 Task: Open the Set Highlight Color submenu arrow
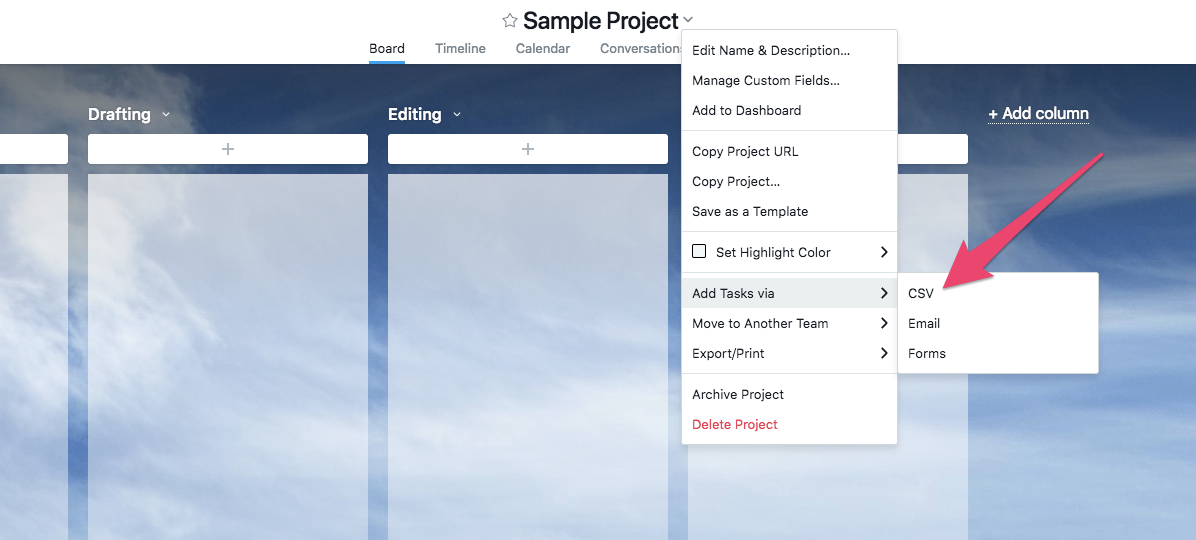(884, 252)
